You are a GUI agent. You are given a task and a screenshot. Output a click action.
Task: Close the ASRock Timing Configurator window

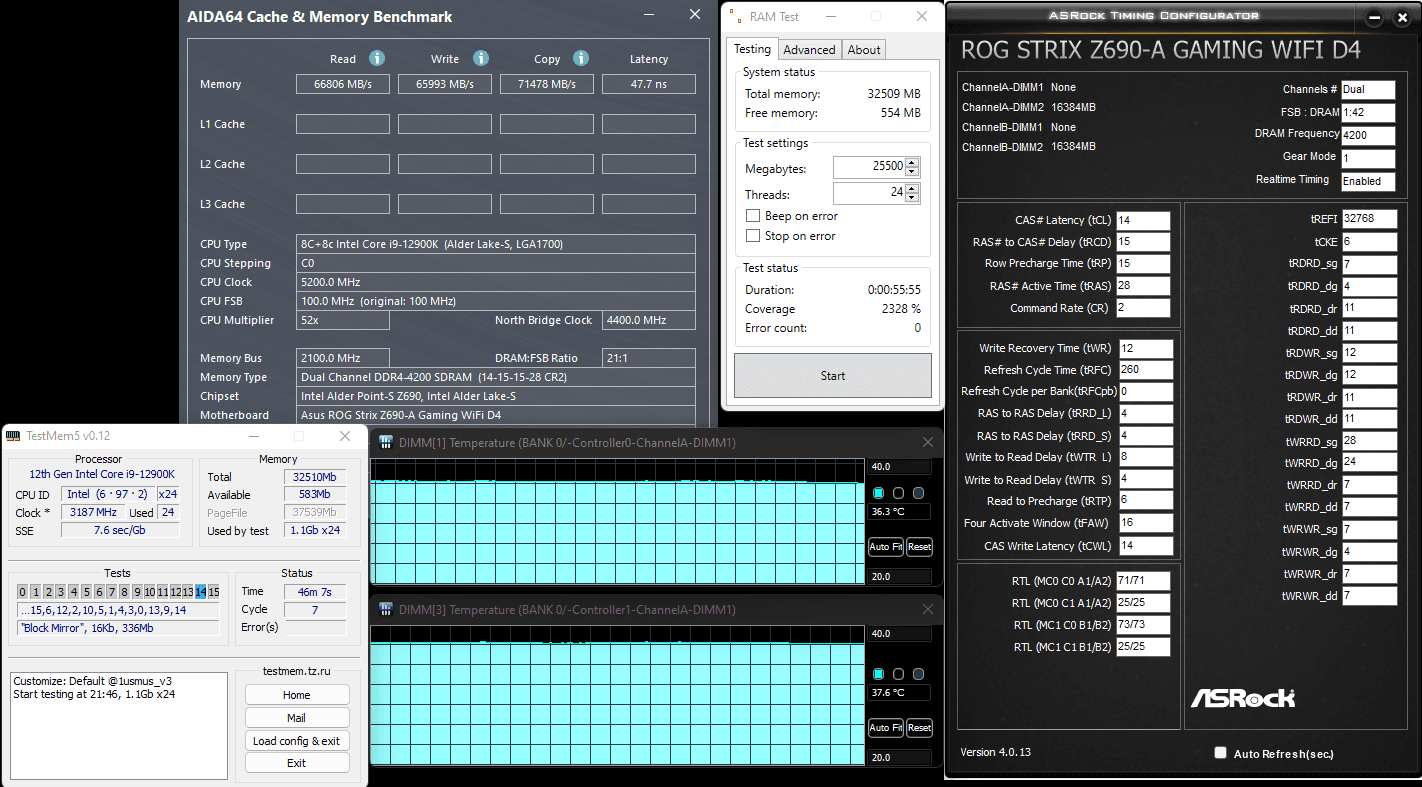tap(1401, 18)
